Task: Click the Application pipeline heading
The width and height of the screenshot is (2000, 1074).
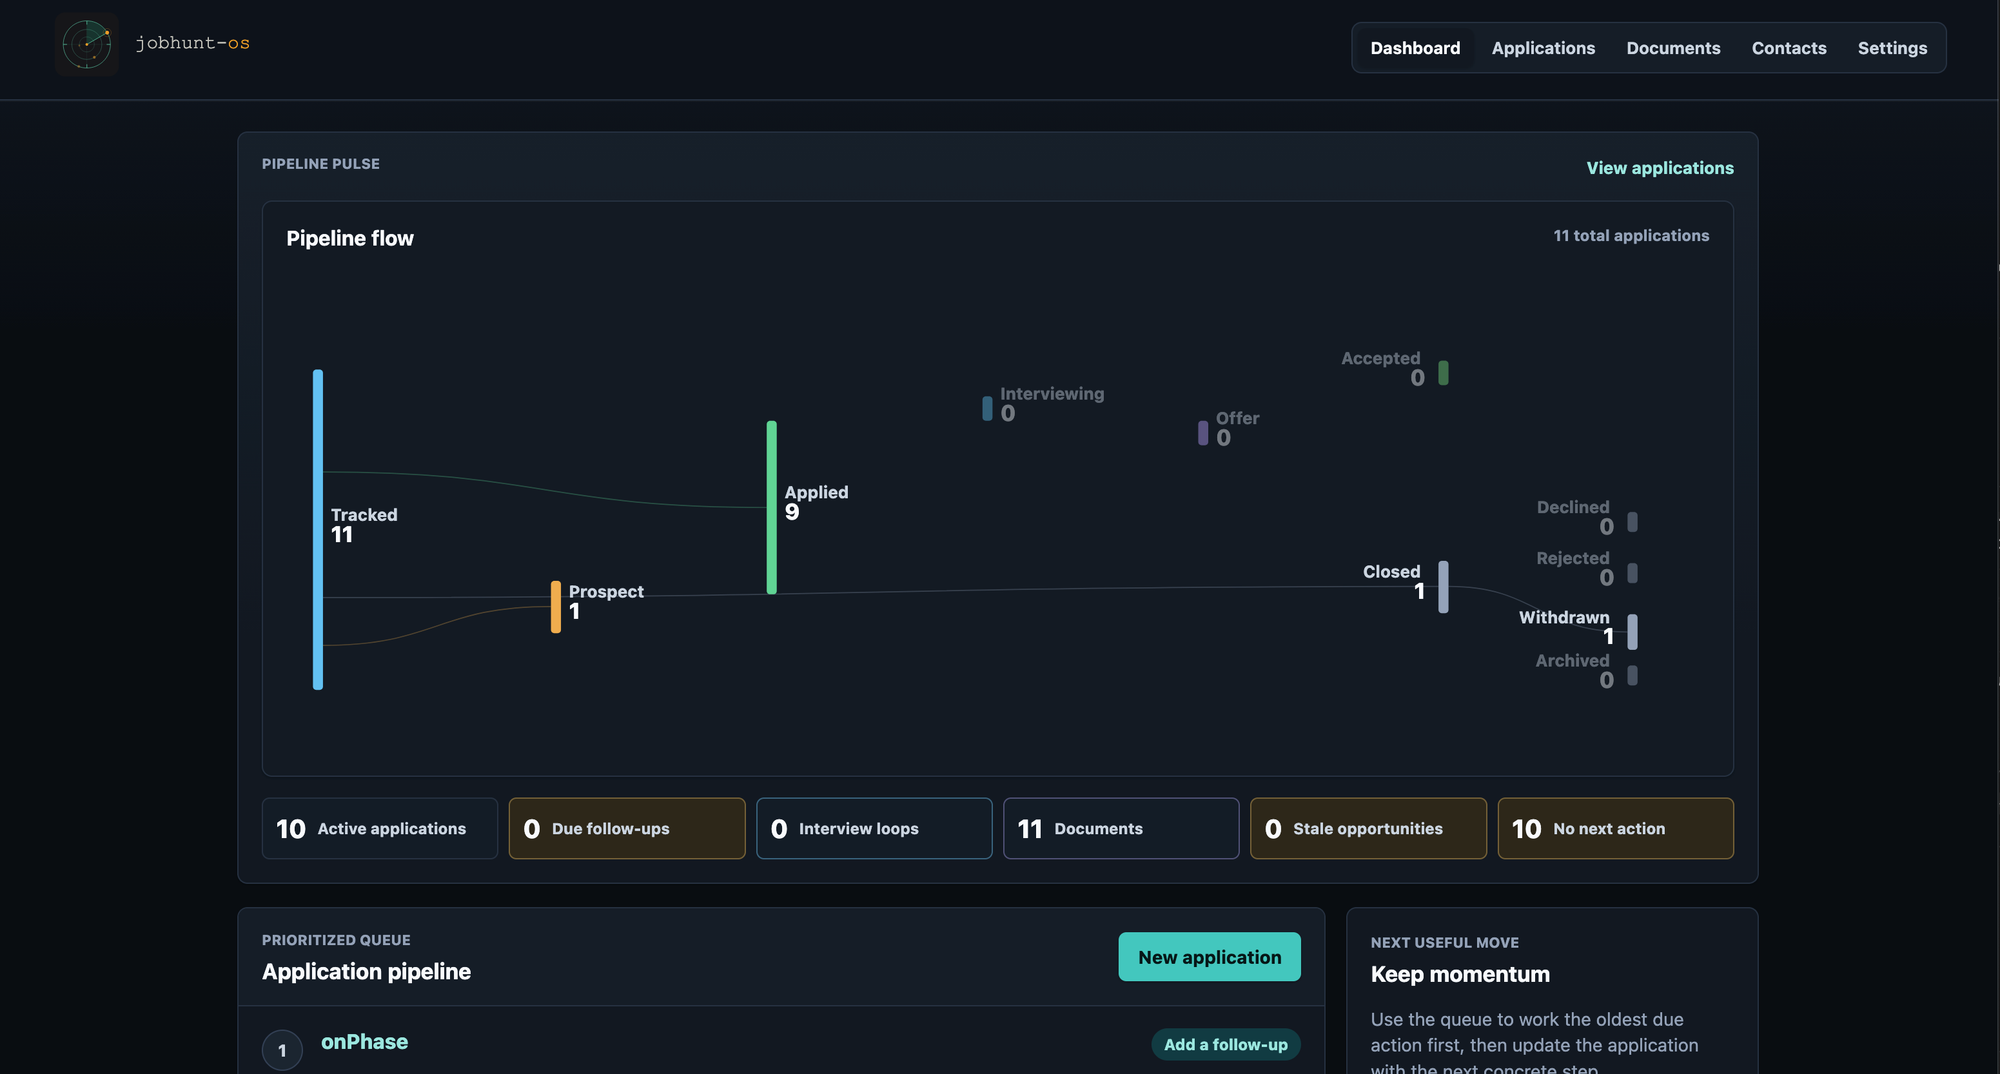Action: [x=366, y=972]
